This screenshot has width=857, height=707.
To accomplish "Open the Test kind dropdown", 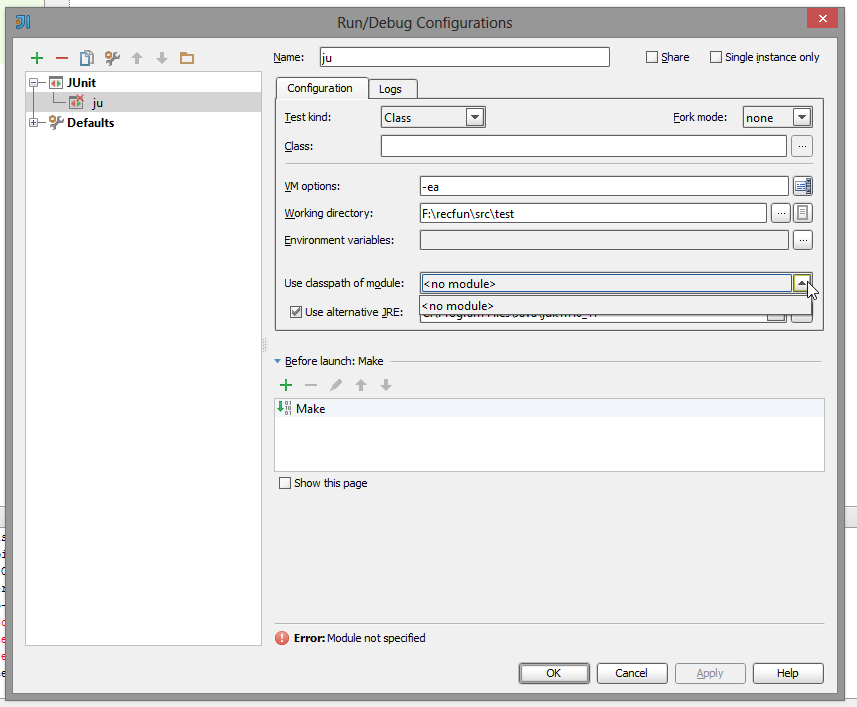I will click(475, 117).
